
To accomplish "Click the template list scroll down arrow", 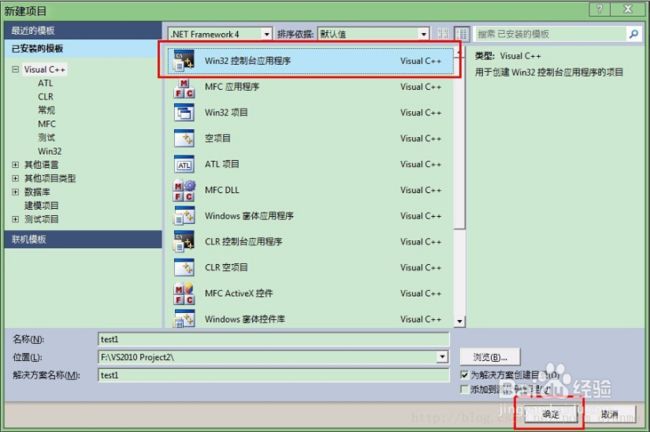I will 459,321.
